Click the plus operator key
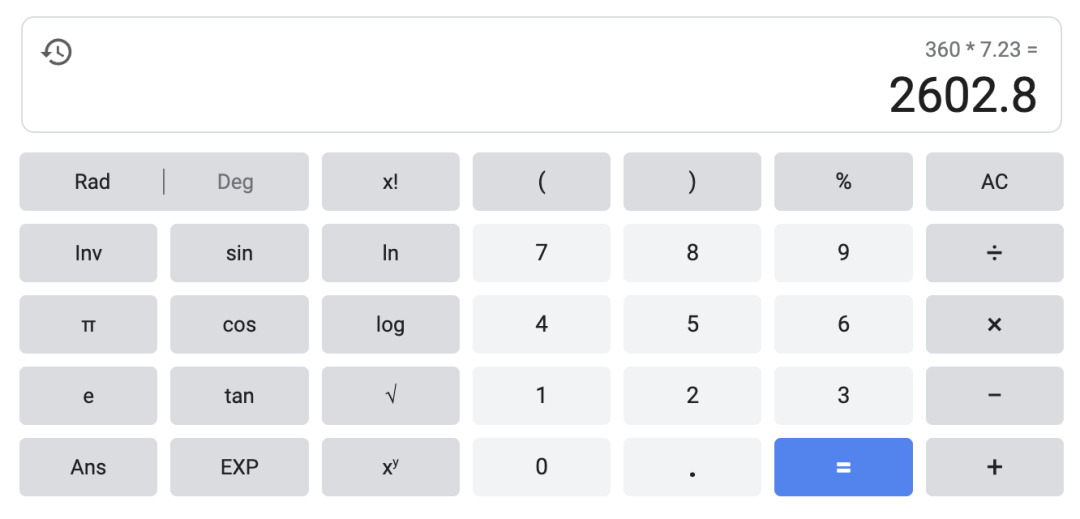Image resolution: width=1080 pixels, height=519 pixels. 994,467
